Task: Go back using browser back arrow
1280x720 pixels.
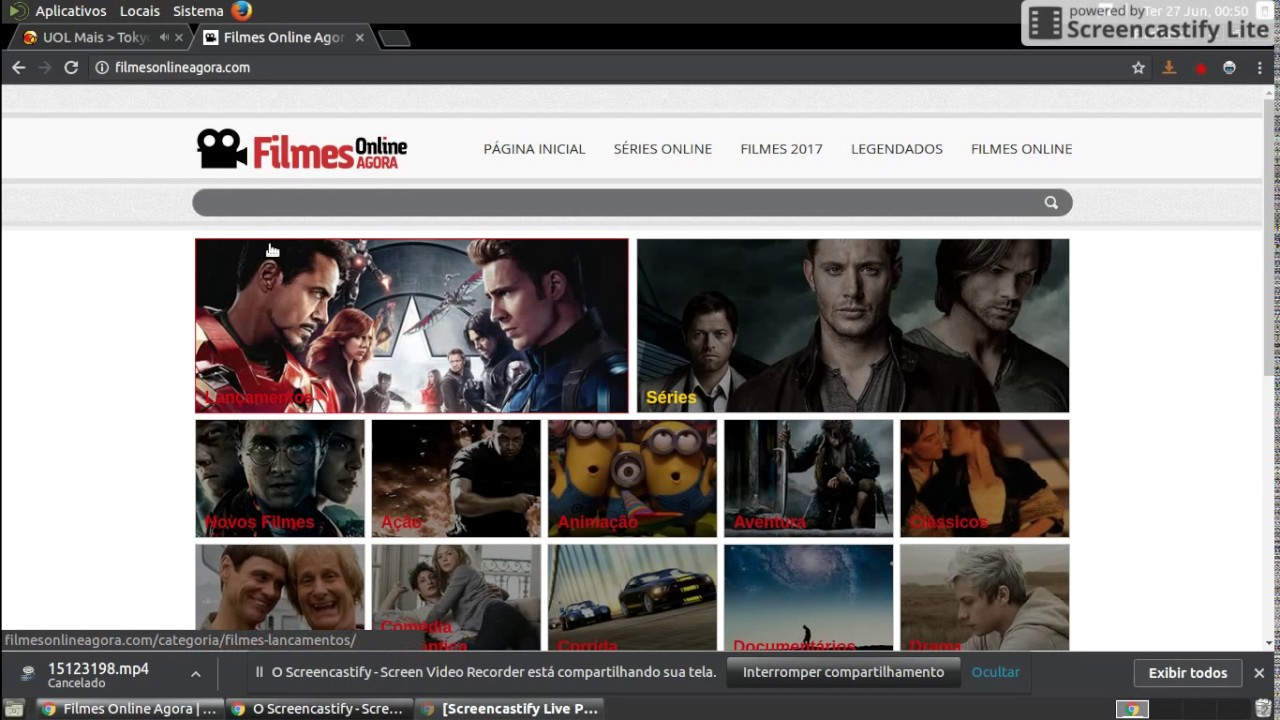Action: point(18,67)
